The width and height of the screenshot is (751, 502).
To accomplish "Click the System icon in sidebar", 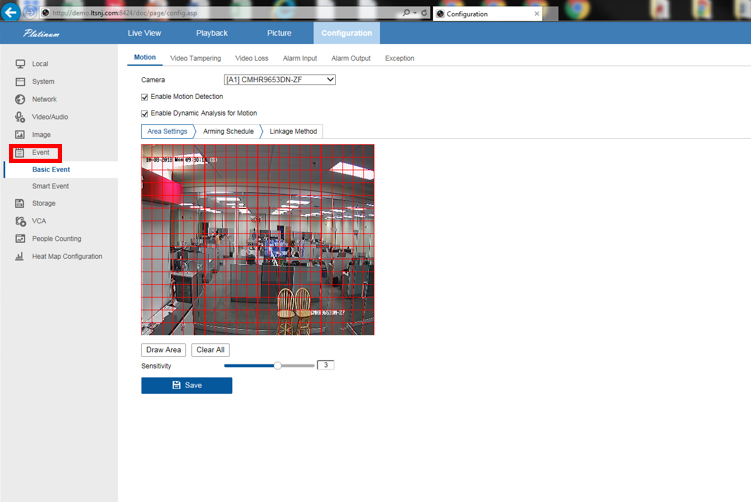I will [20, 82].
